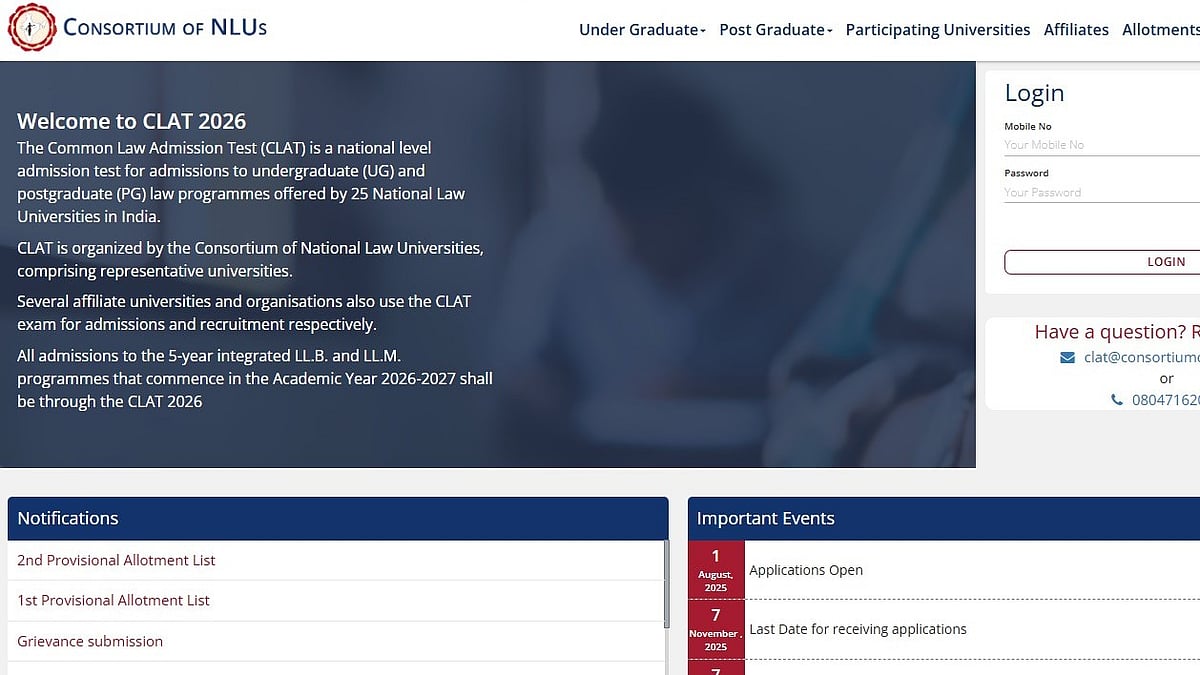Expand the Under Graduate caret arrow

coord(706,31)
